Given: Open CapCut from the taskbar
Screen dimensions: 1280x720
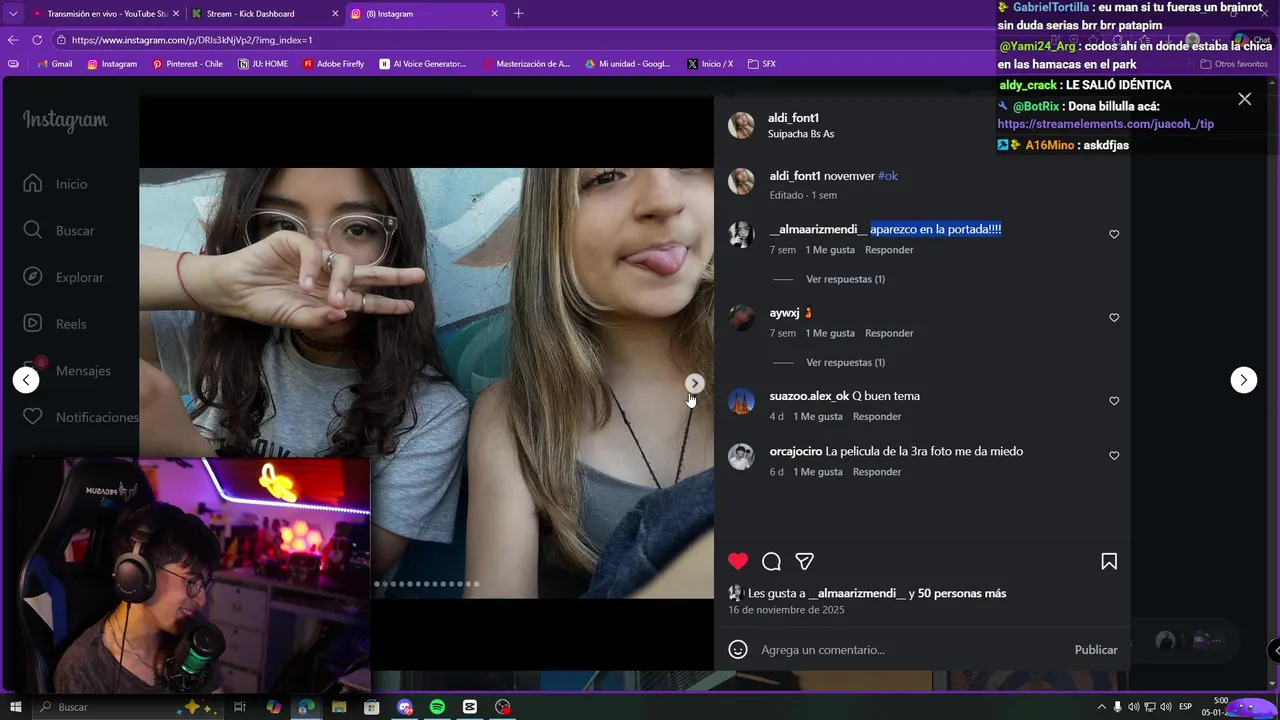Looking at the screenshot, I should (470, 707).
